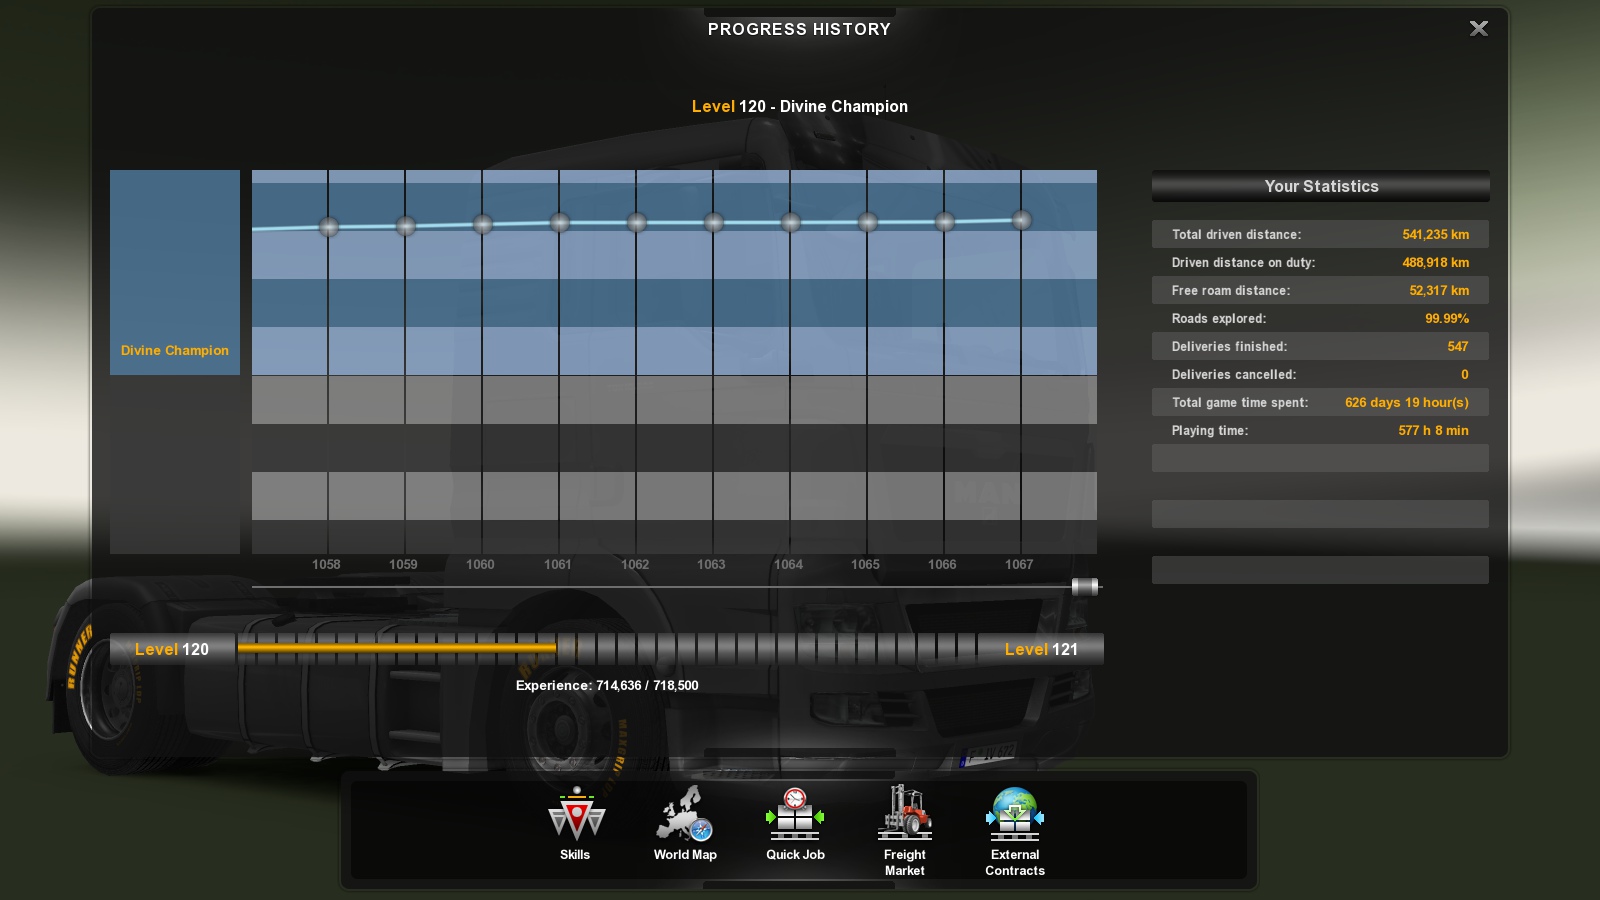This screenshot has width=1600, height=900.
Task: Click the Deliveries finished statistic row
Action: click(x=1320, y=346)
